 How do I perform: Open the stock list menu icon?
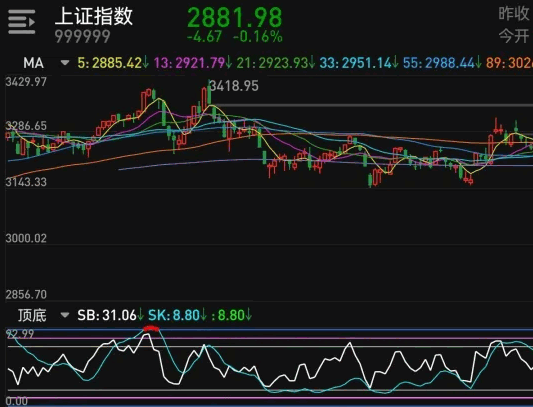[21, 22]
